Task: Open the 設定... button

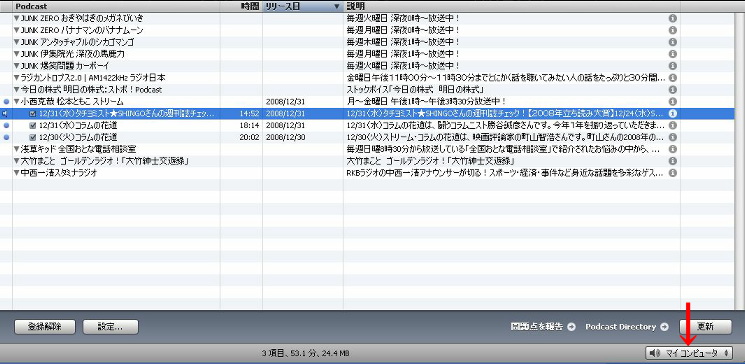Action: pos(111,327)
